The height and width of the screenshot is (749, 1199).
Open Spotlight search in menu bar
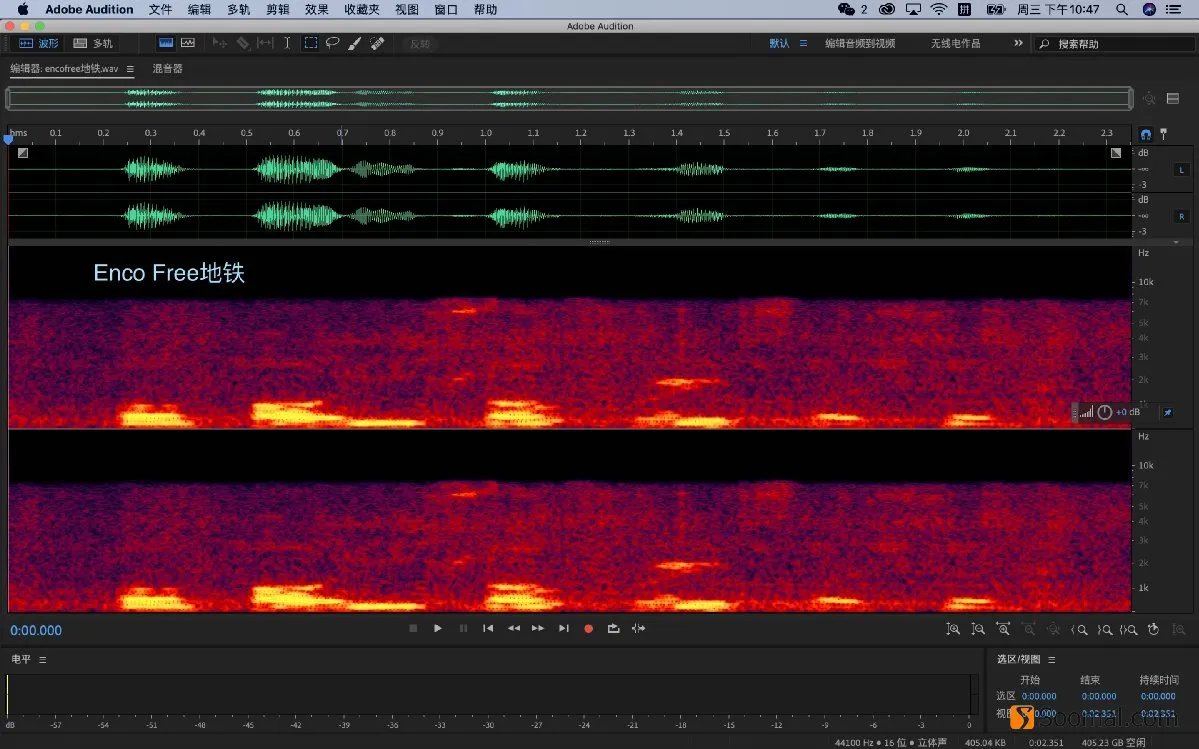tap(1122, 9)
